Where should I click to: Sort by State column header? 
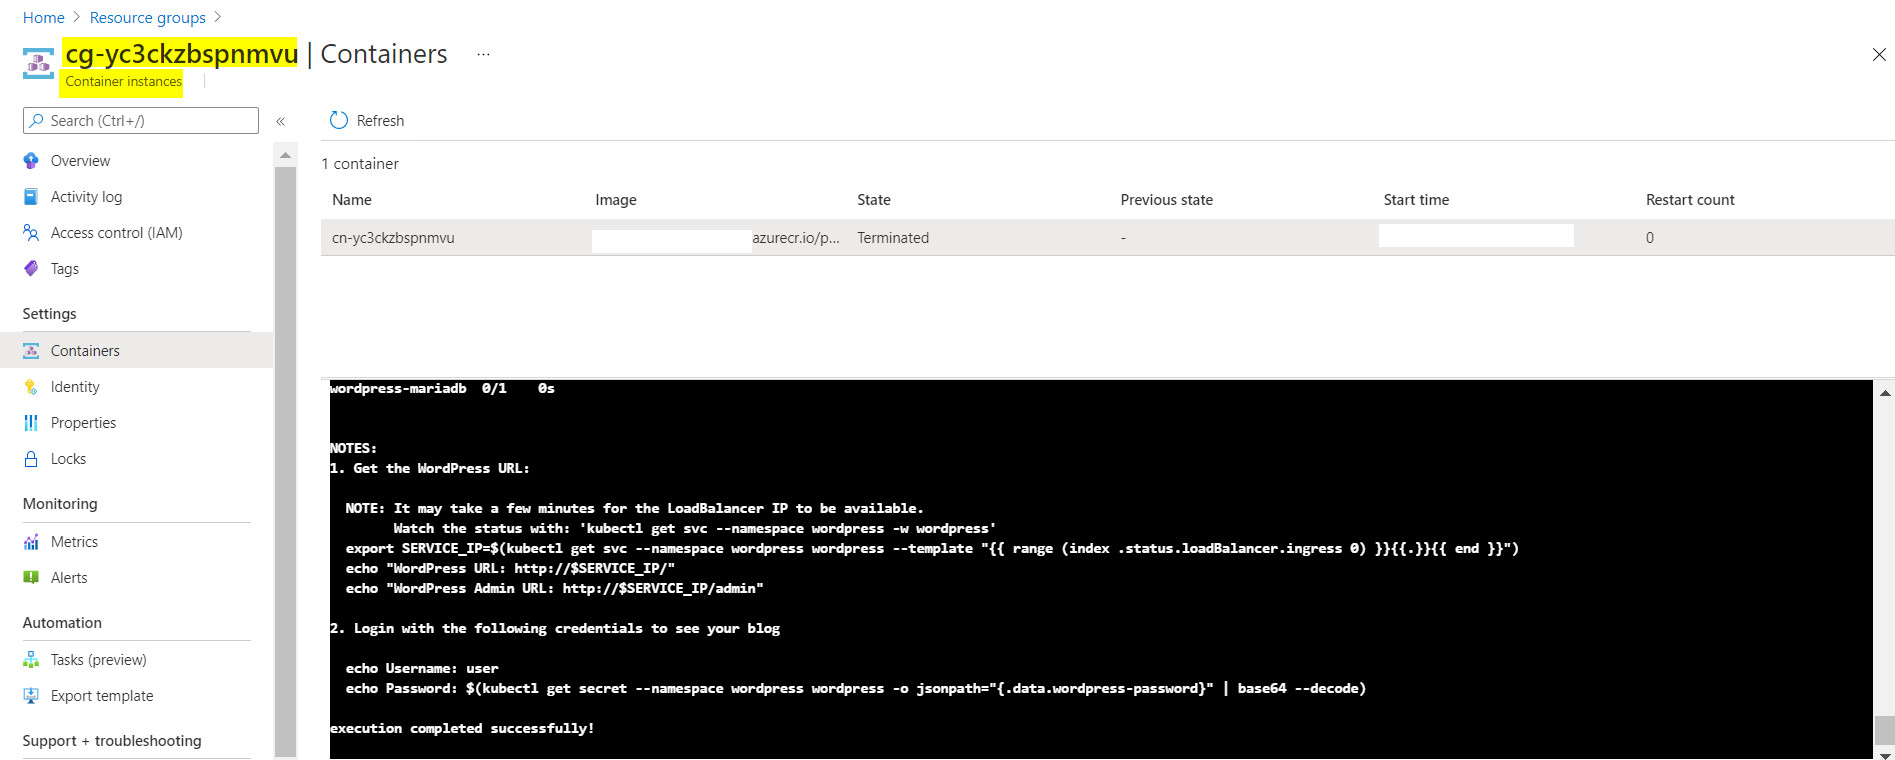coord(874,200)
